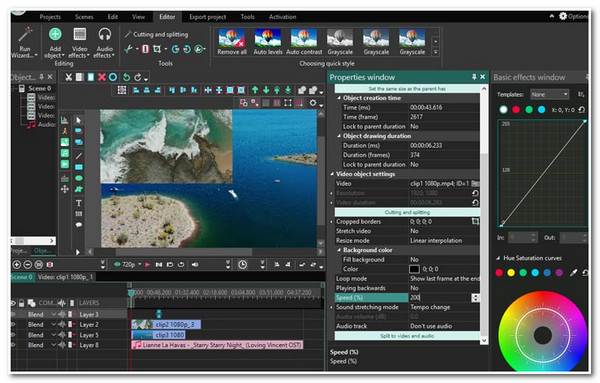Toggle visibility of Layer 8

click(14, 345)
